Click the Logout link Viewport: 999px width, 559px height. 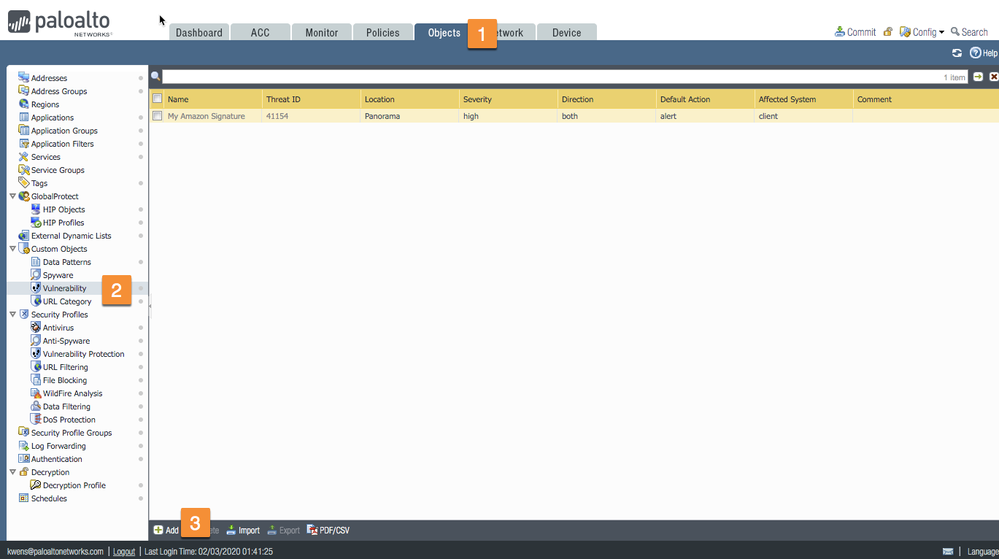[x=124, y=551]
